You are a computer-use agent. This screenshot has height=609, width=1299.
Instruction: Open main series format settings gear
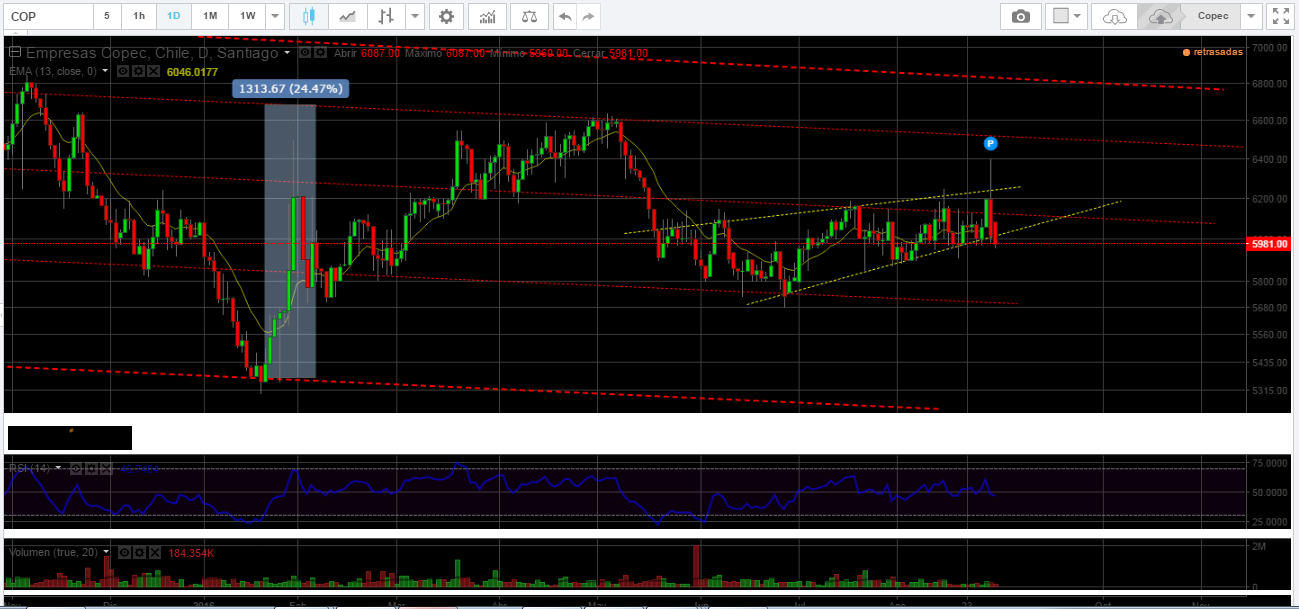321,53
